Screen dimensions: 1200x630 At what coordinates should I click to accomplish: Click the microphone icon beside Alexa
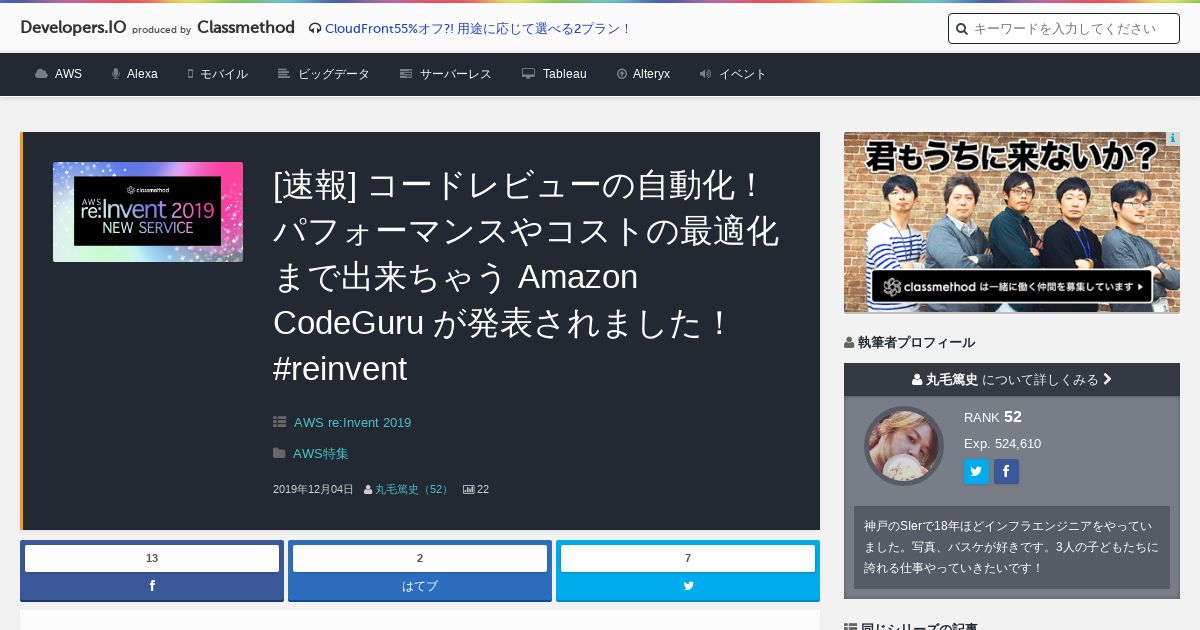pyautogui.click(x=116, y=74)
